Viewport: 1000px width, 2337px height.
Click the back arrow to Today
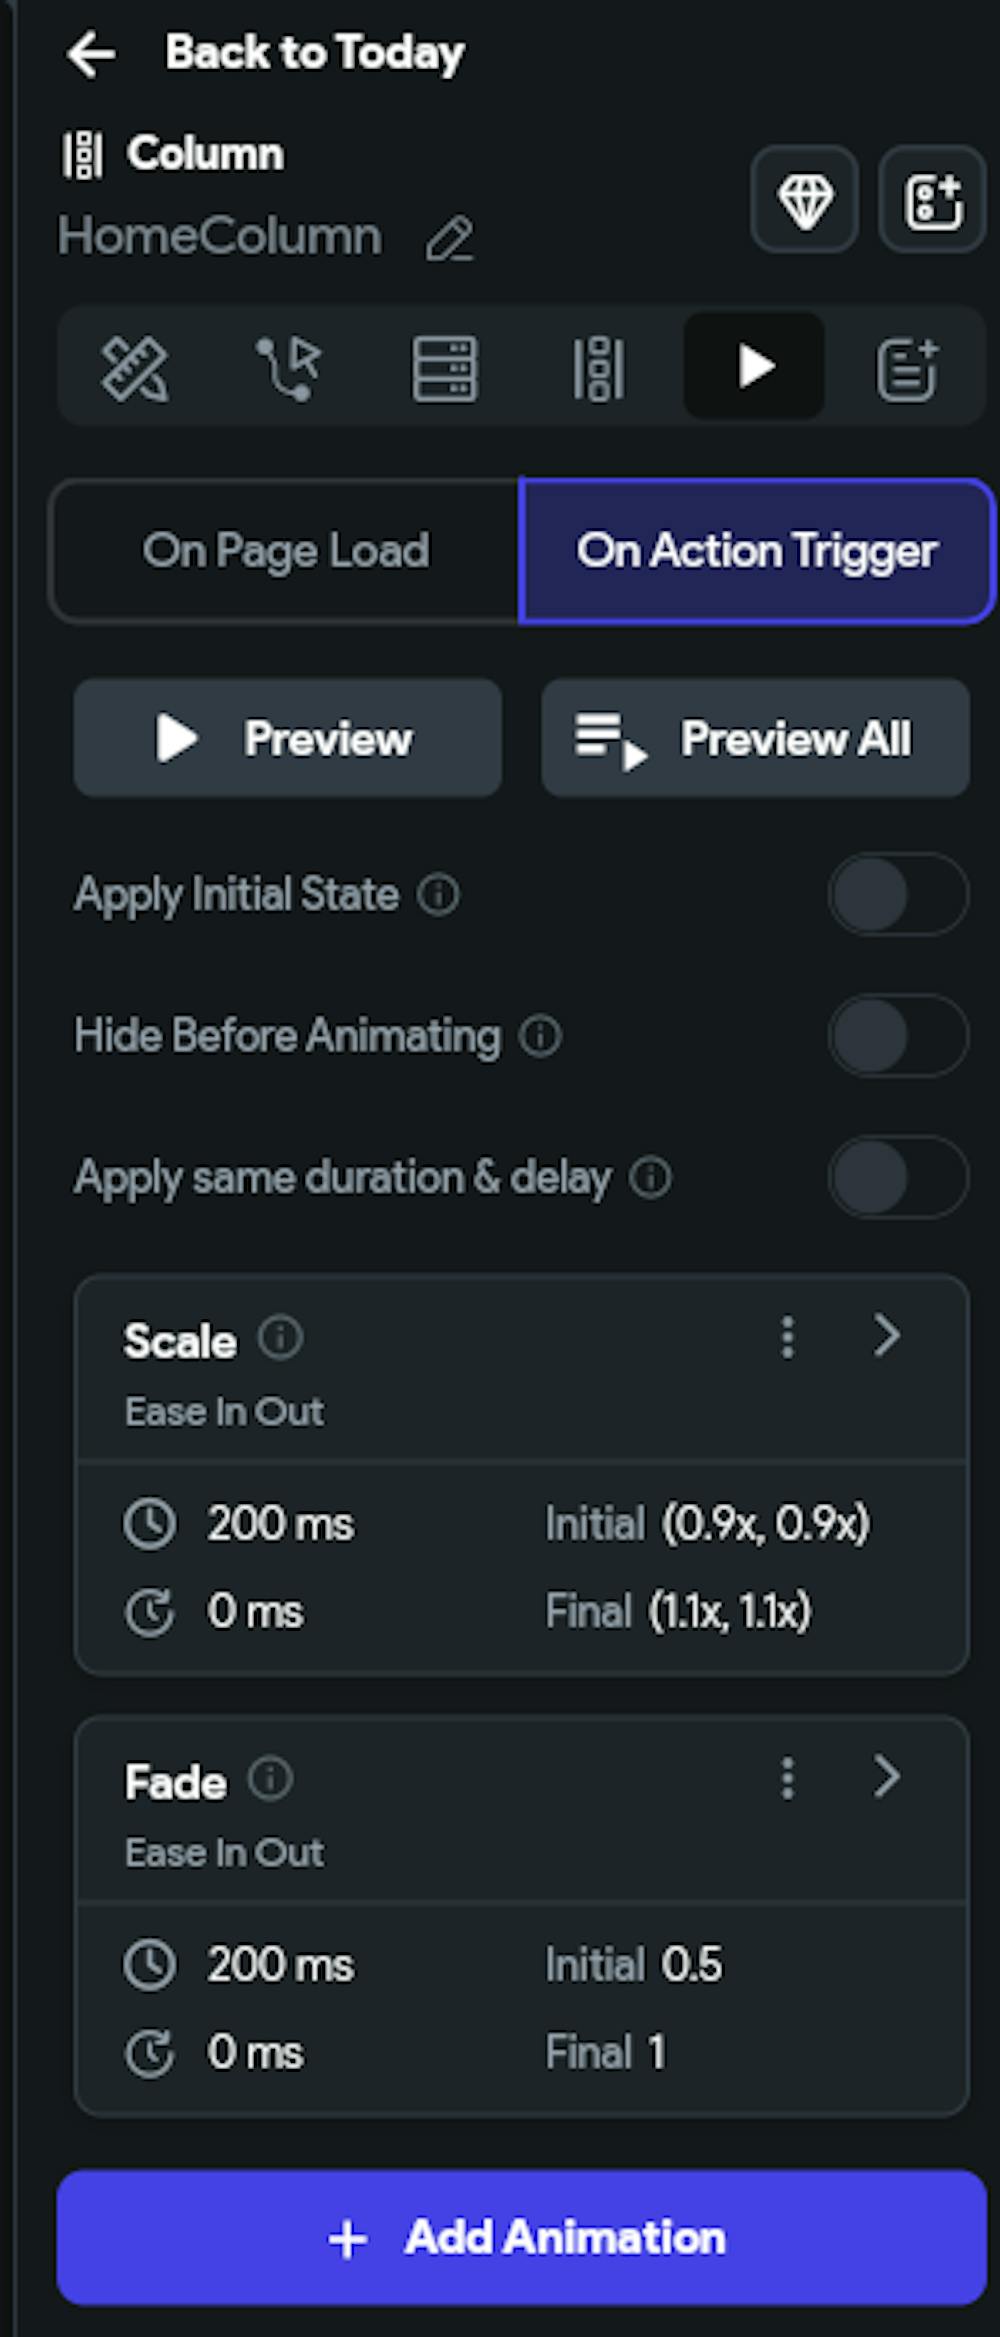91,54
